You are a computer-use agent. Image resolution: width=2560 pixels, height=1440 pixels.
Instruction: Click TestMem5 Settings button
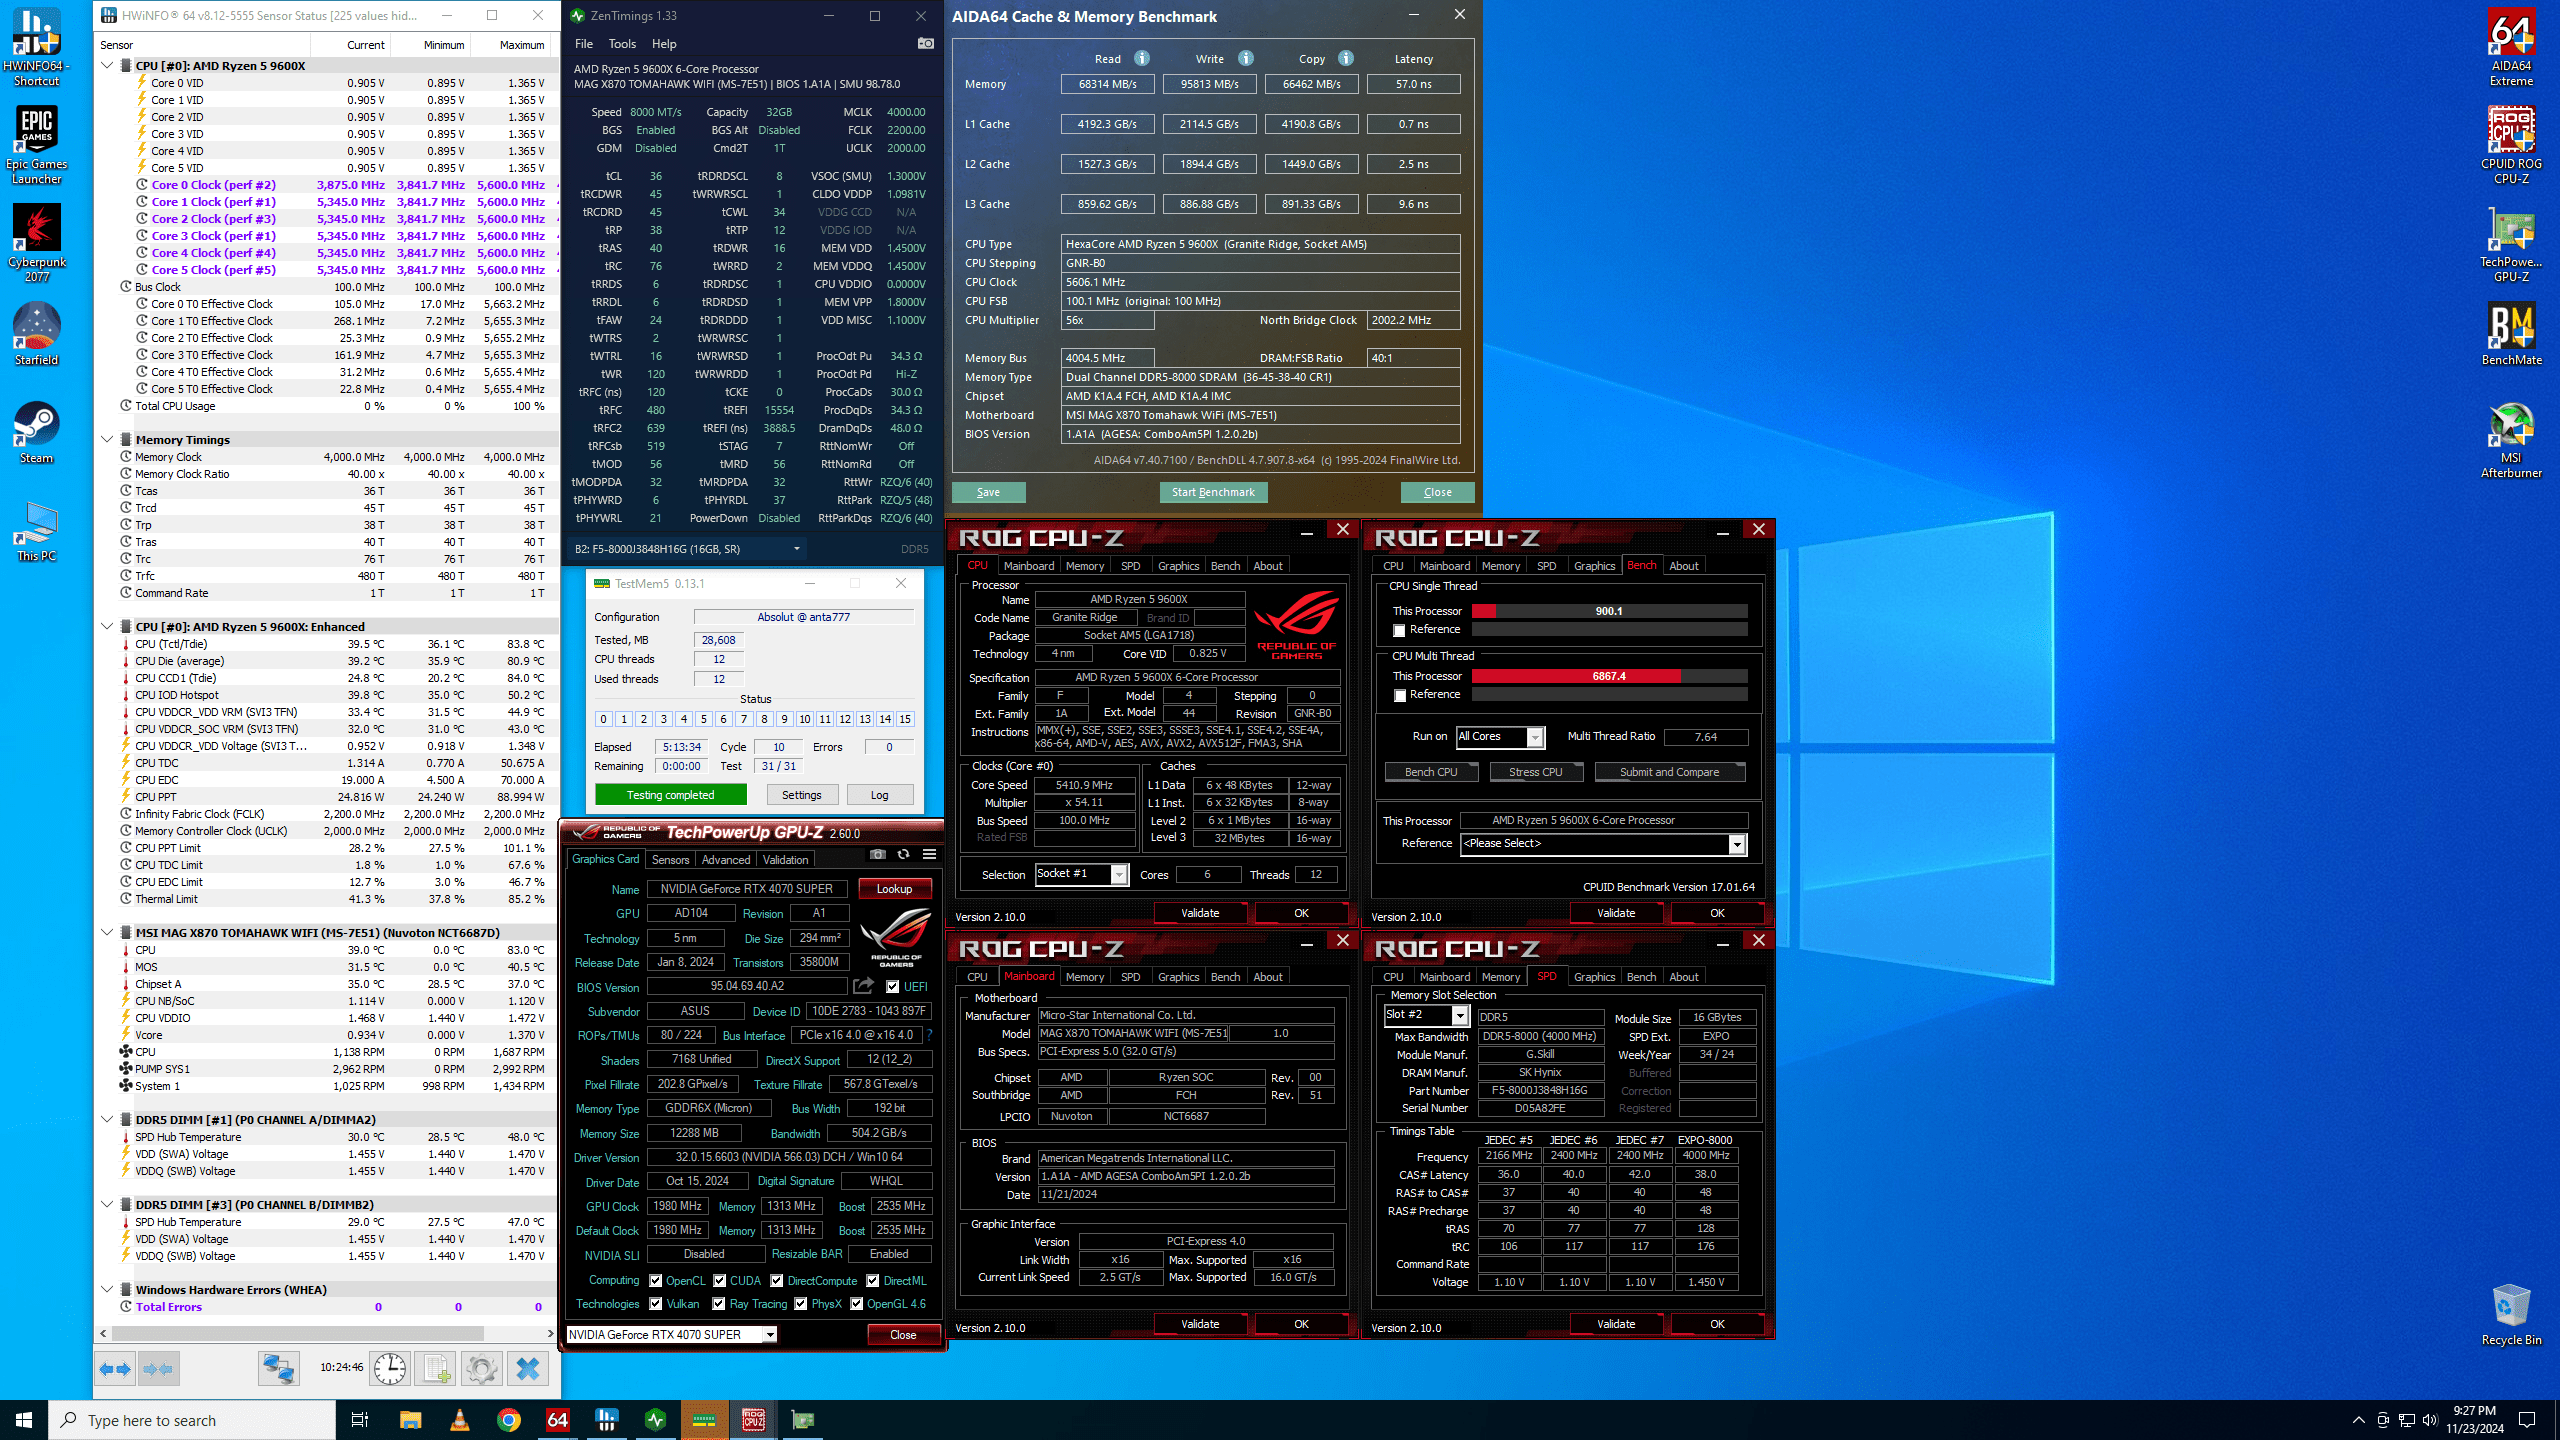coord(801,795)
